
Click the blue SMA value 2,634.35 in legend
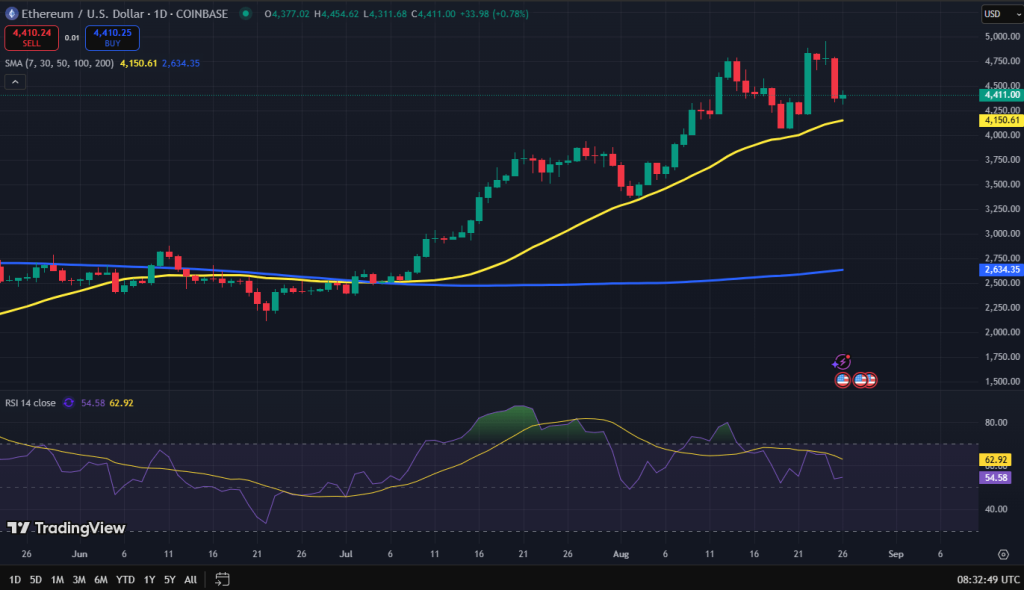coord(181,63)
